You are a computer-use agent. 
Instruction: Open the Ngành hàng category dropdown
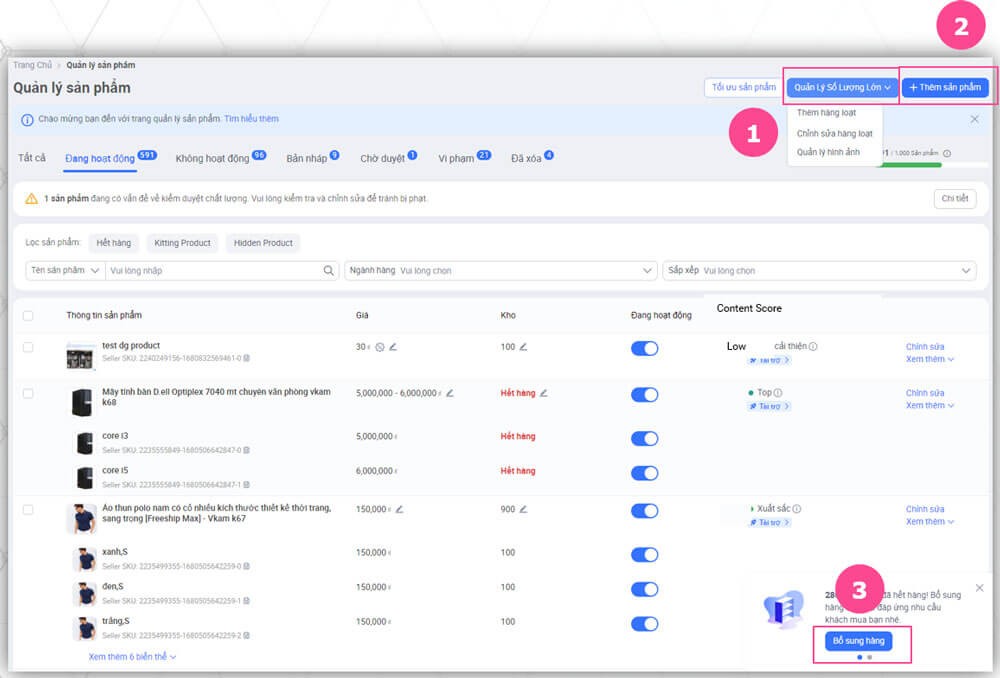(500, 271)
